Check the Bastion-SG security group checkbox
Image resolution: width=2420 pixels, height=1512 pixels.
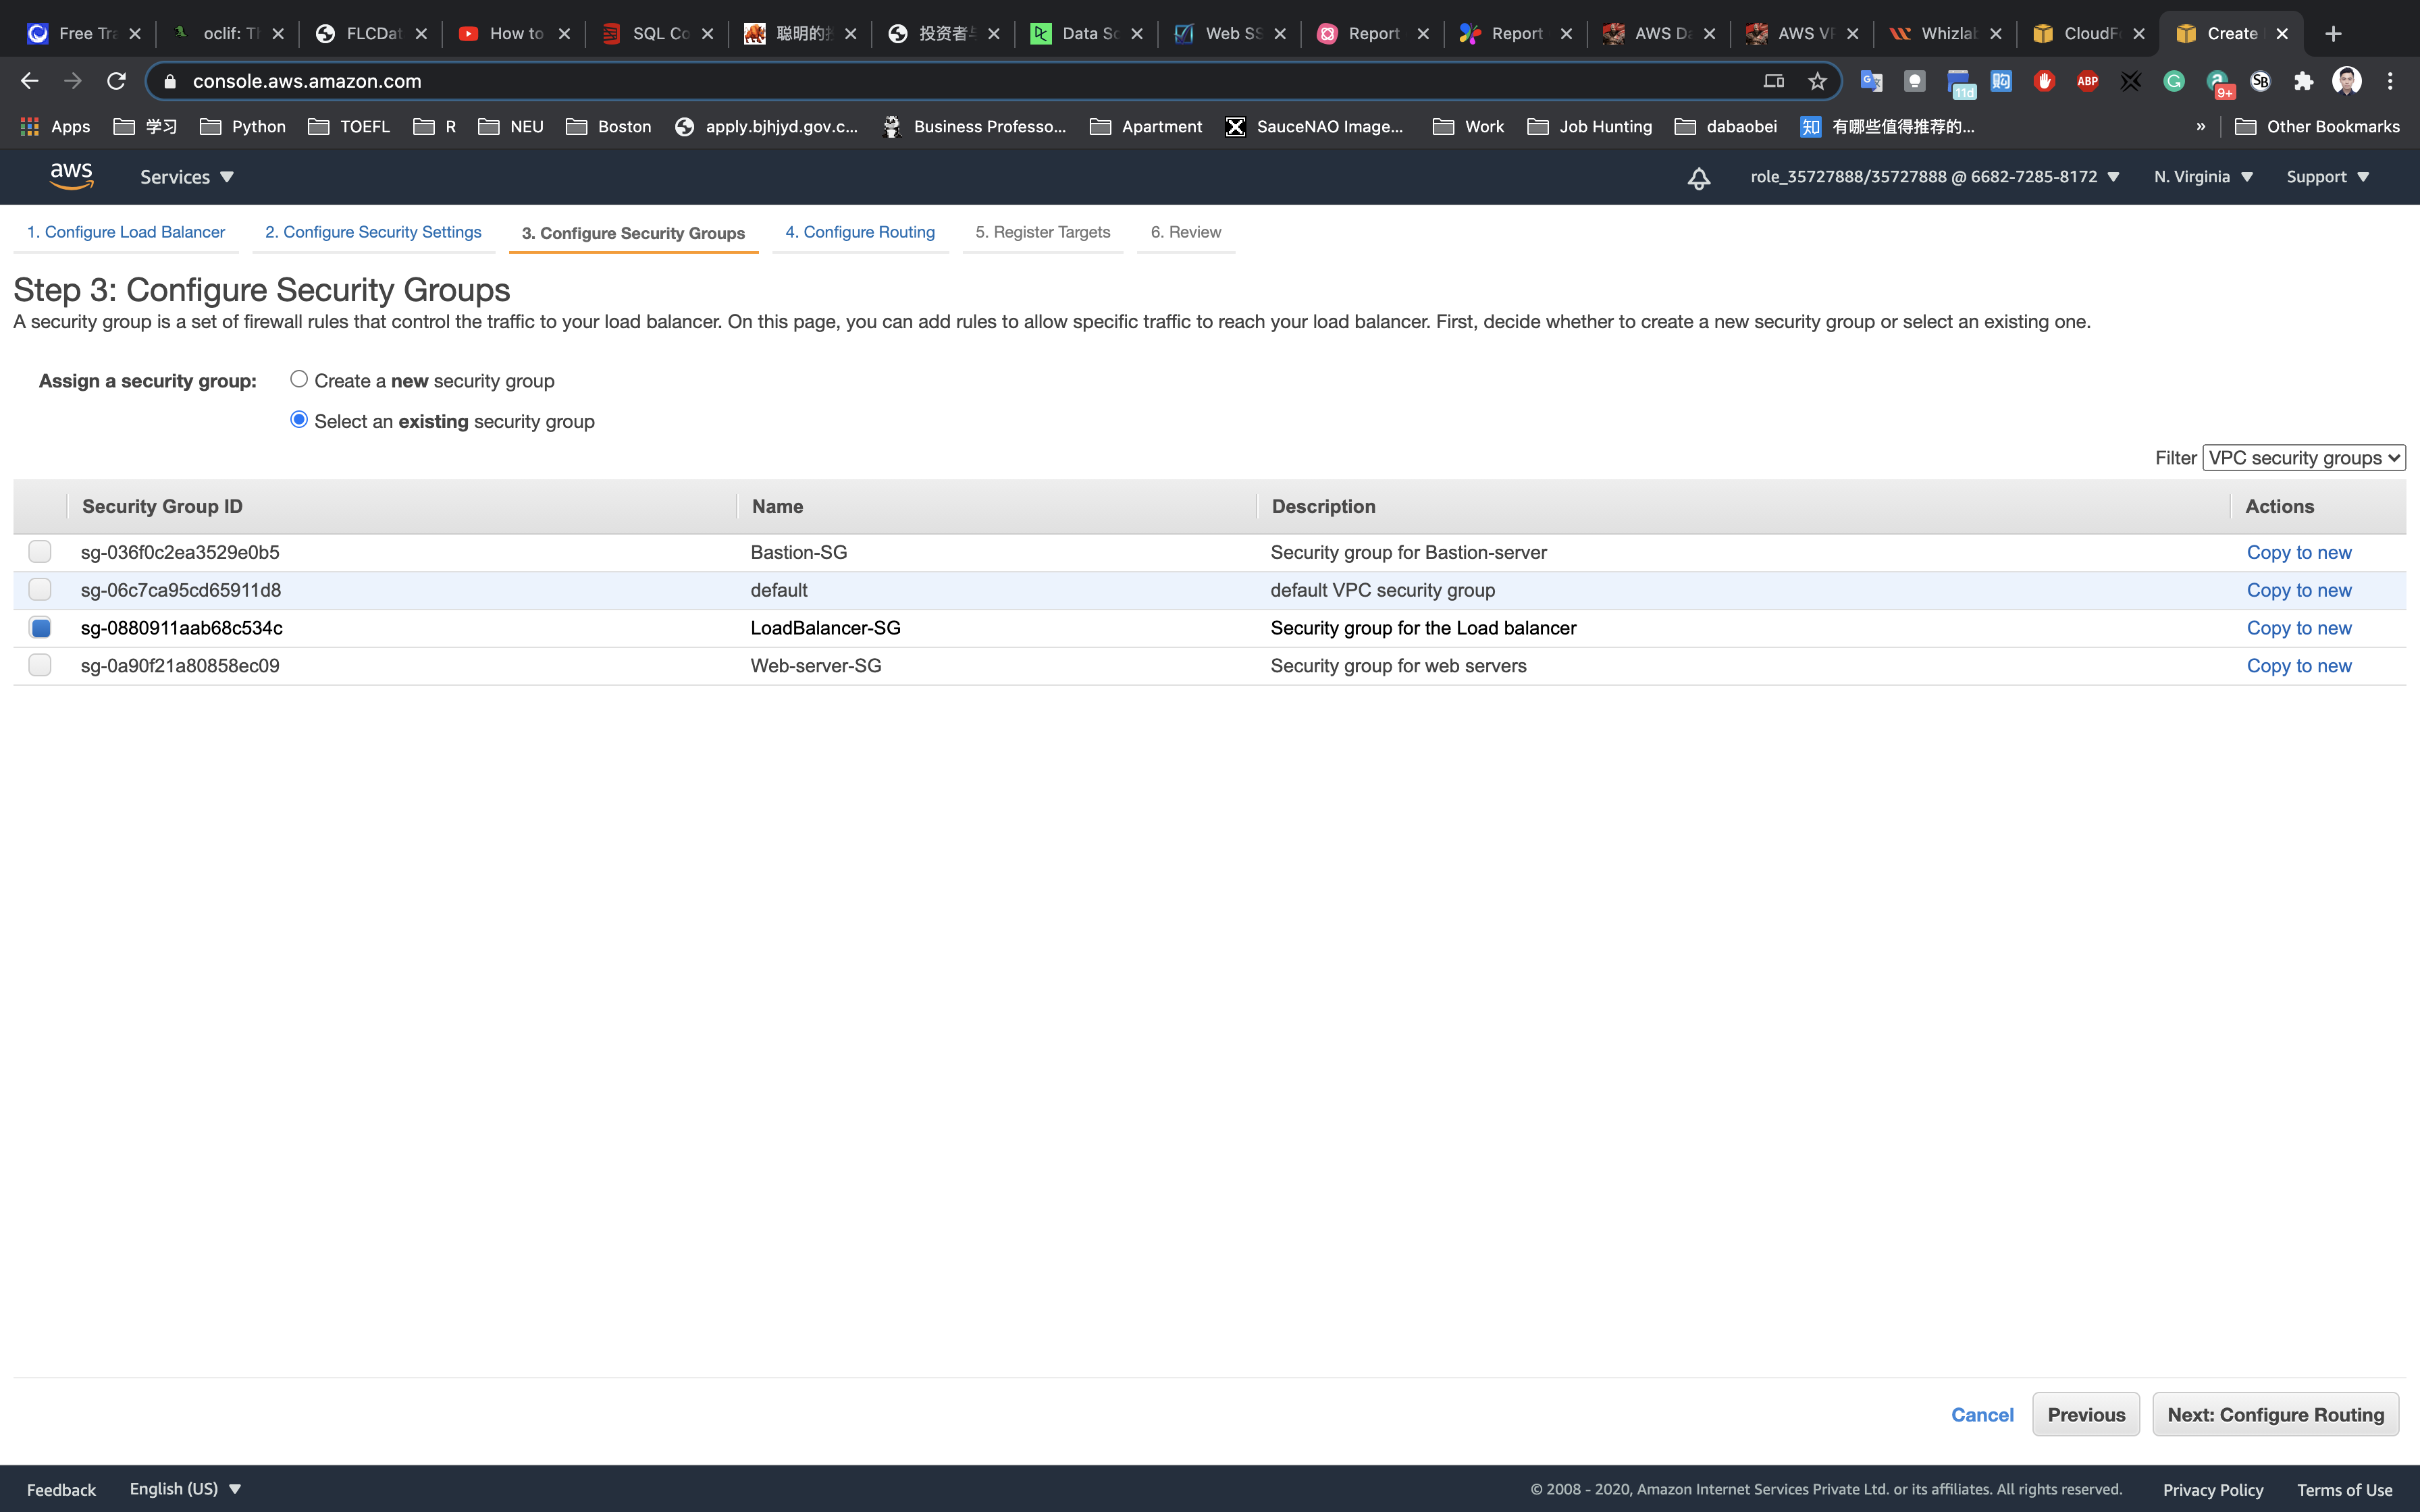coord(40,552)
